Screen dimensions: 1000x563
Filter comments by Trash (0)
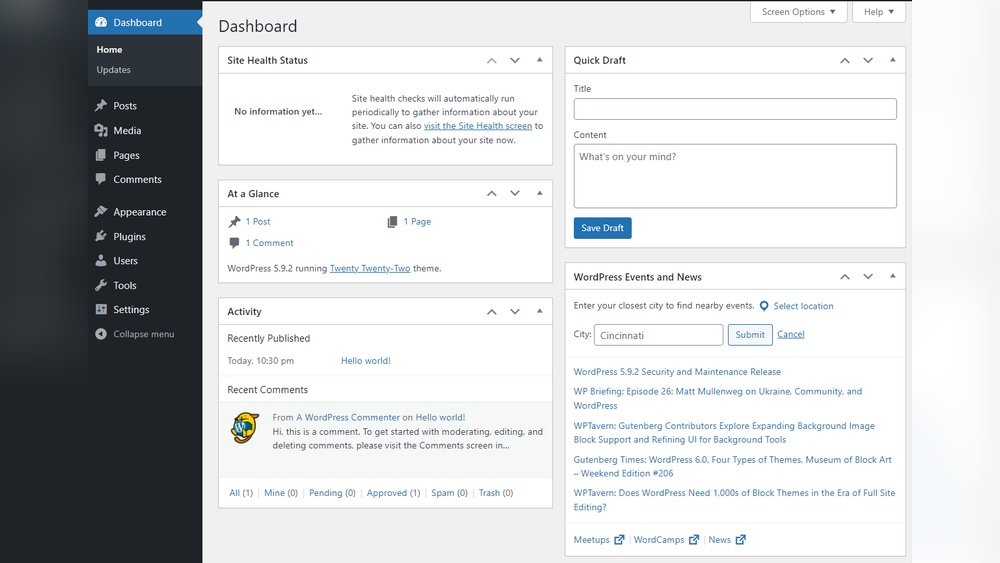pos(496,493)
